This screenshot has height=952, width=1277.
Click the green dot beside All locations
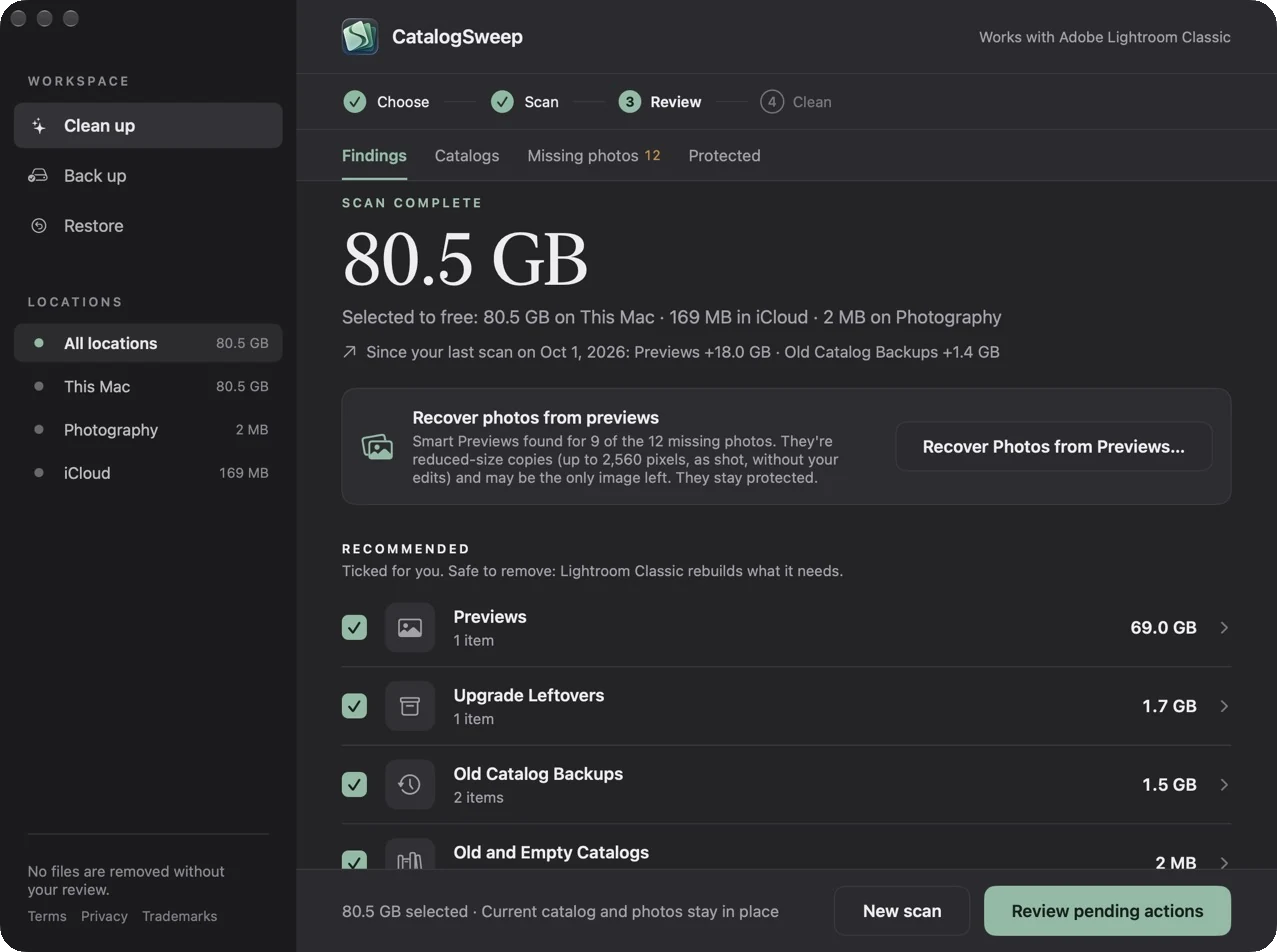39,343
